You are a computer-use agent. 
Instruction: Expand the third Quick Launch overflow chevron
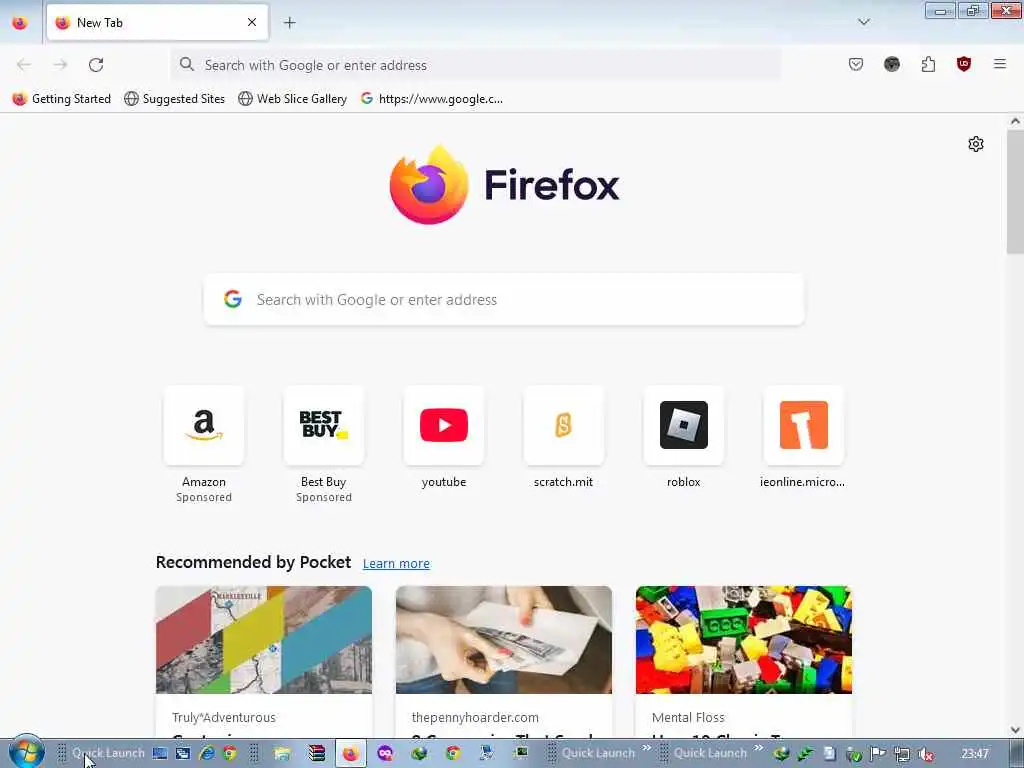click(x=758, y=748)
